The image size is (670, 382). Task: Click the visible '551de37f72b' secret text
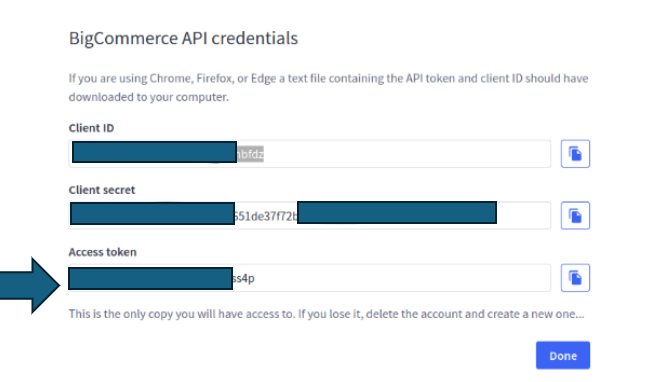pyautogui.click(x=266, y=216)
